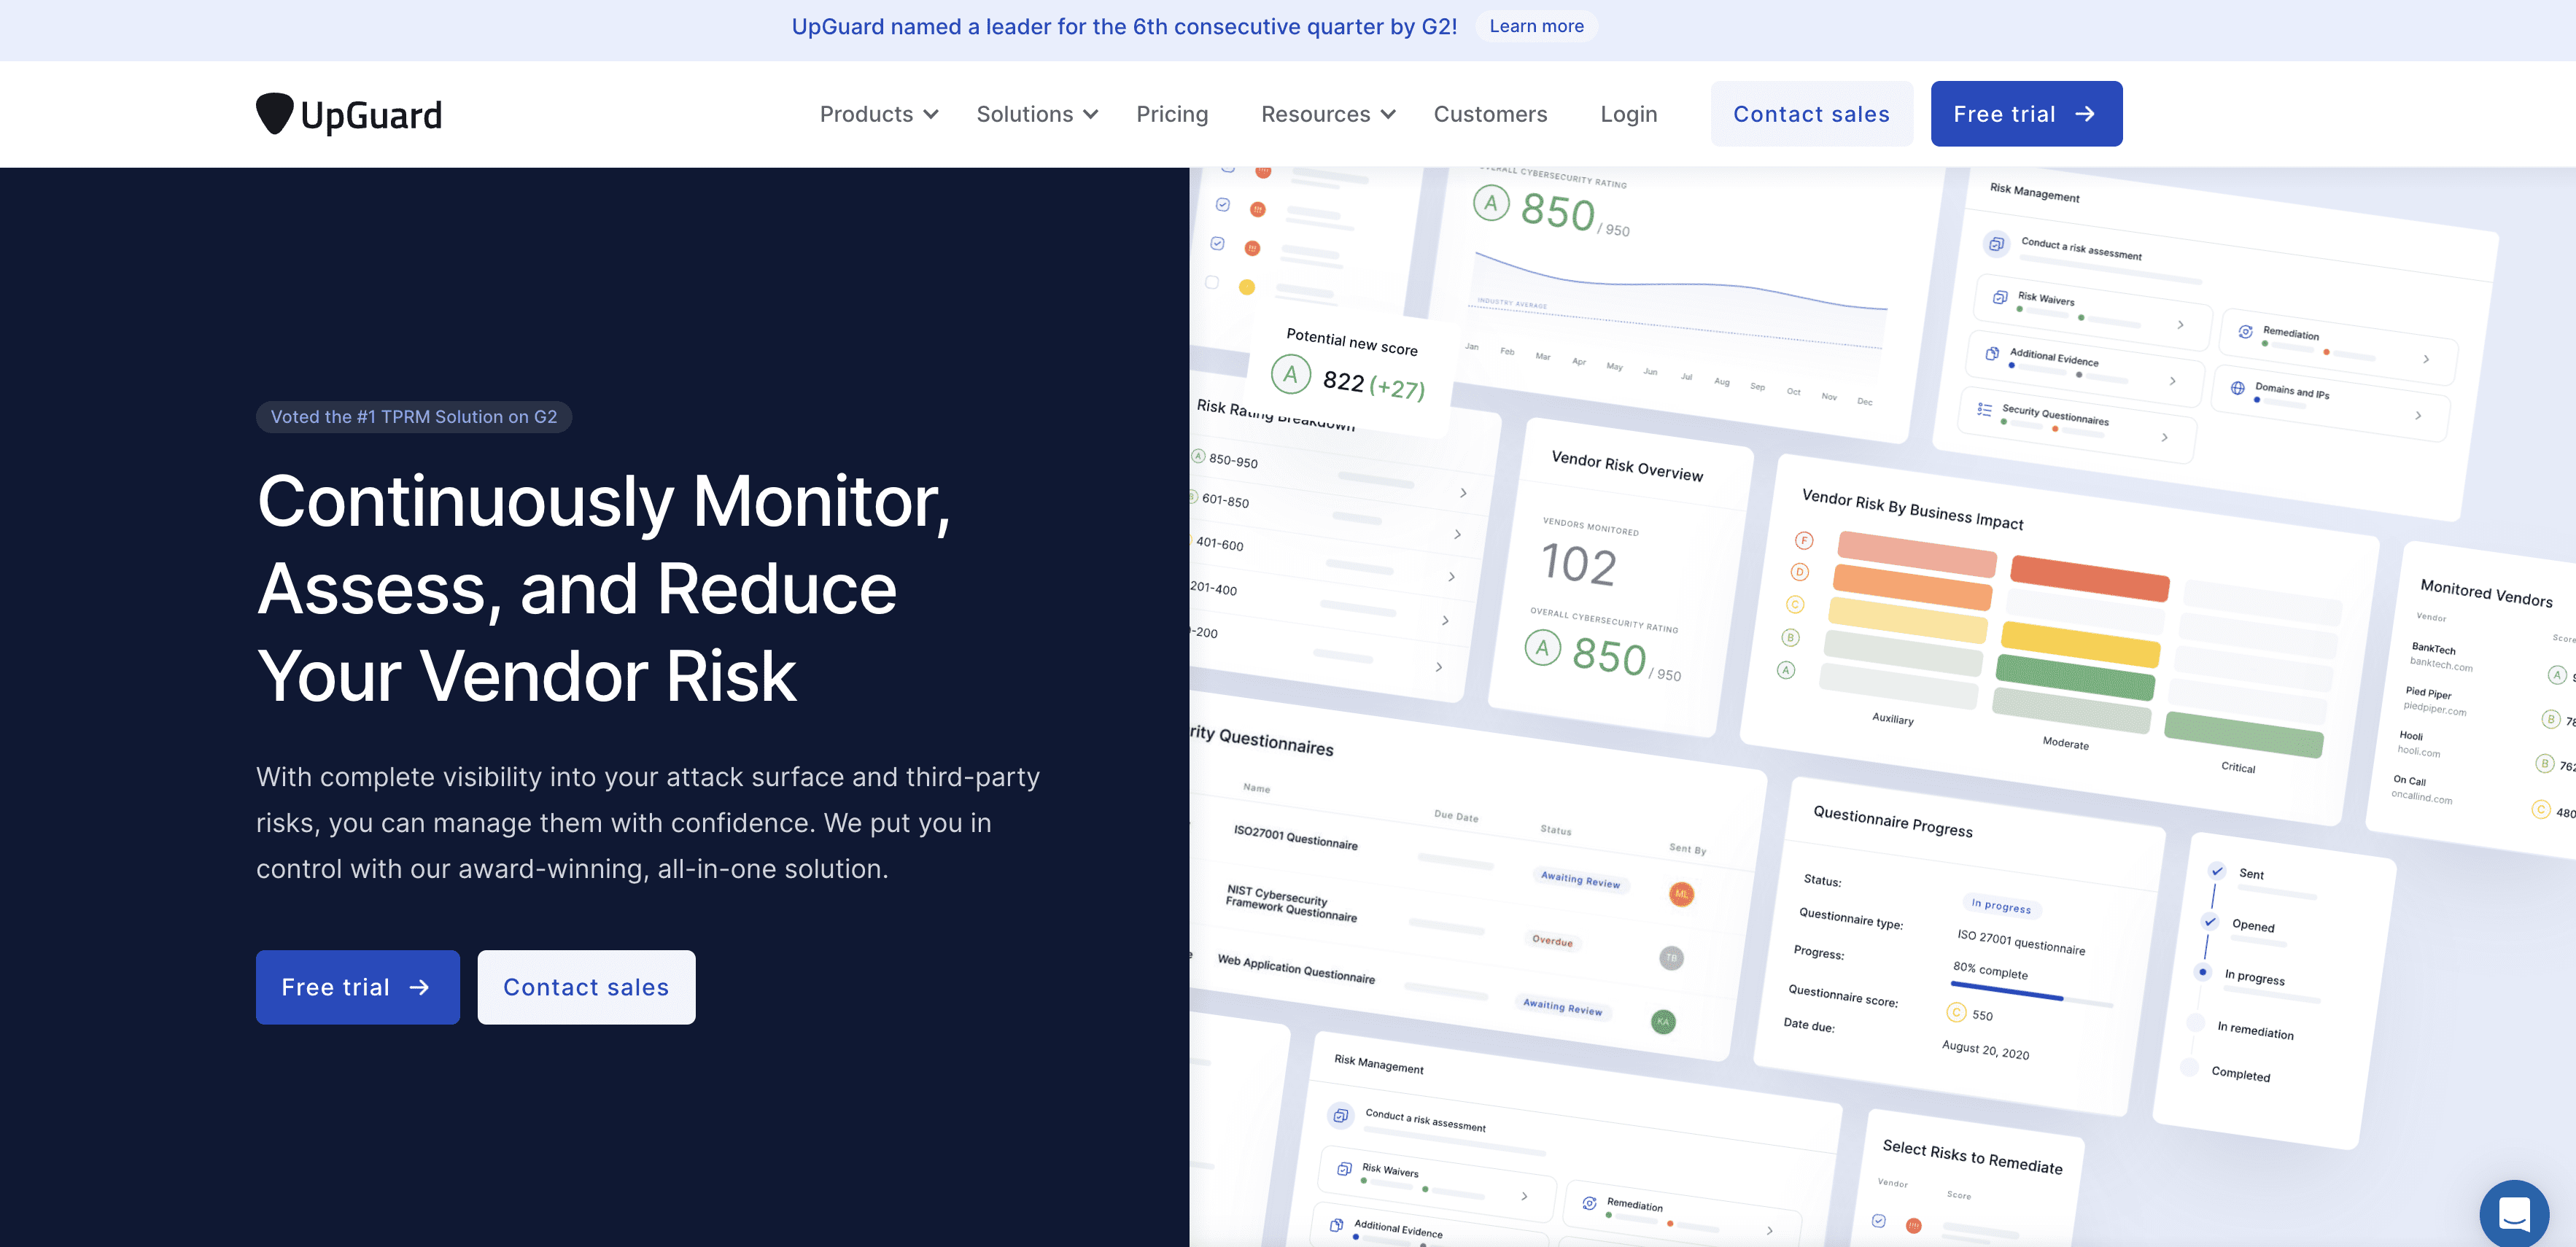The width and height of the screenshot is (2576, 1247).
Task: Click the Free trial button in the hero
Action: point(357,987)
